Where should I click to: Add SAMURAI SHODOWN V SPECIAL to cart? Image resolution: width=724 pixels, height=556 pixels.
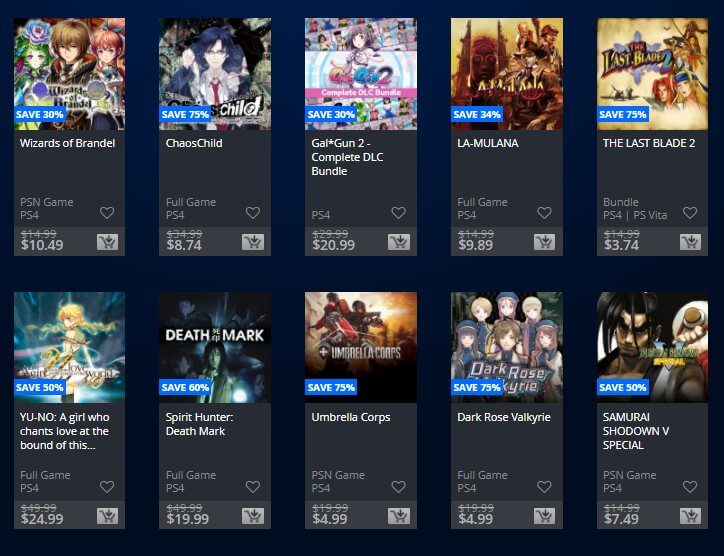click(x=690, y=516)
